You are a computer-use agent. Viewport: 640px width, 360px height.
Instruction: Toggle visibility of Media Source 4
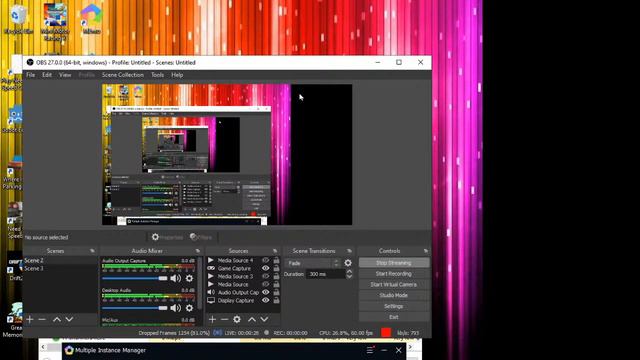tap(265, 260)
